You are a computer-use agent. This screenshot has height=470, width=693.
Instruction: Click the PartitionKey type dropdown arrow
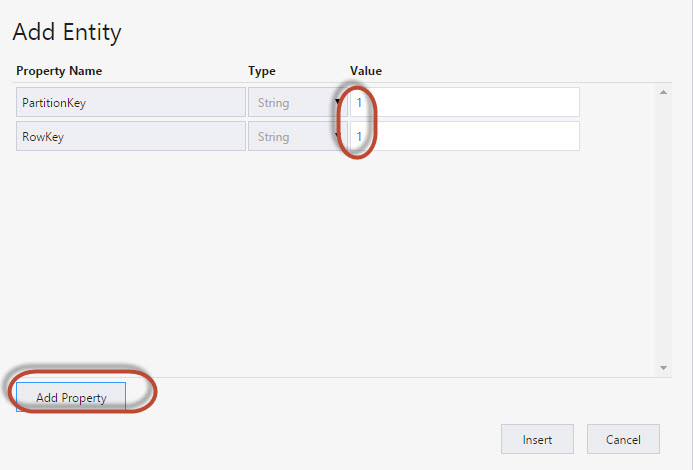tap(338, 102)
